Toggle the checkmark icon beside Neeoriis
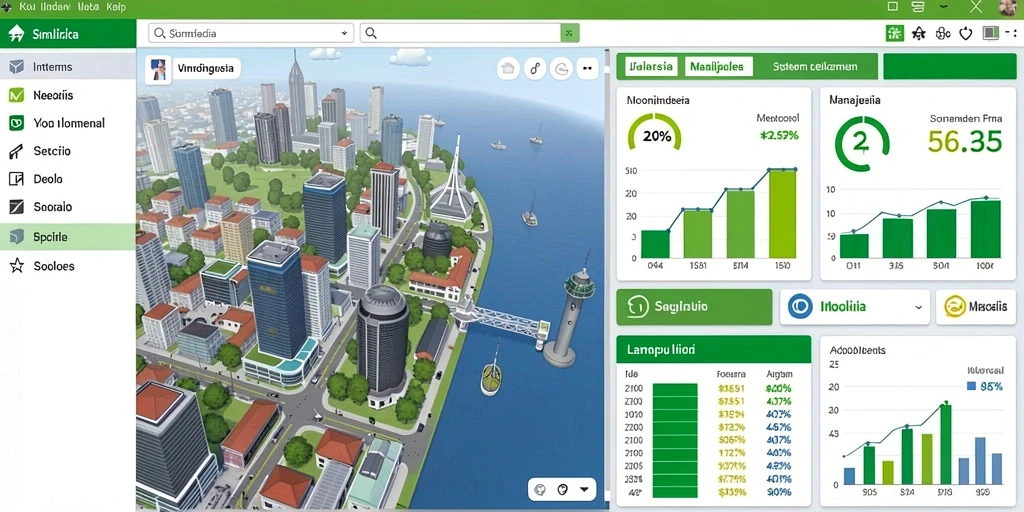This screenshot has height=512, width=1024. tap(16, 95)
